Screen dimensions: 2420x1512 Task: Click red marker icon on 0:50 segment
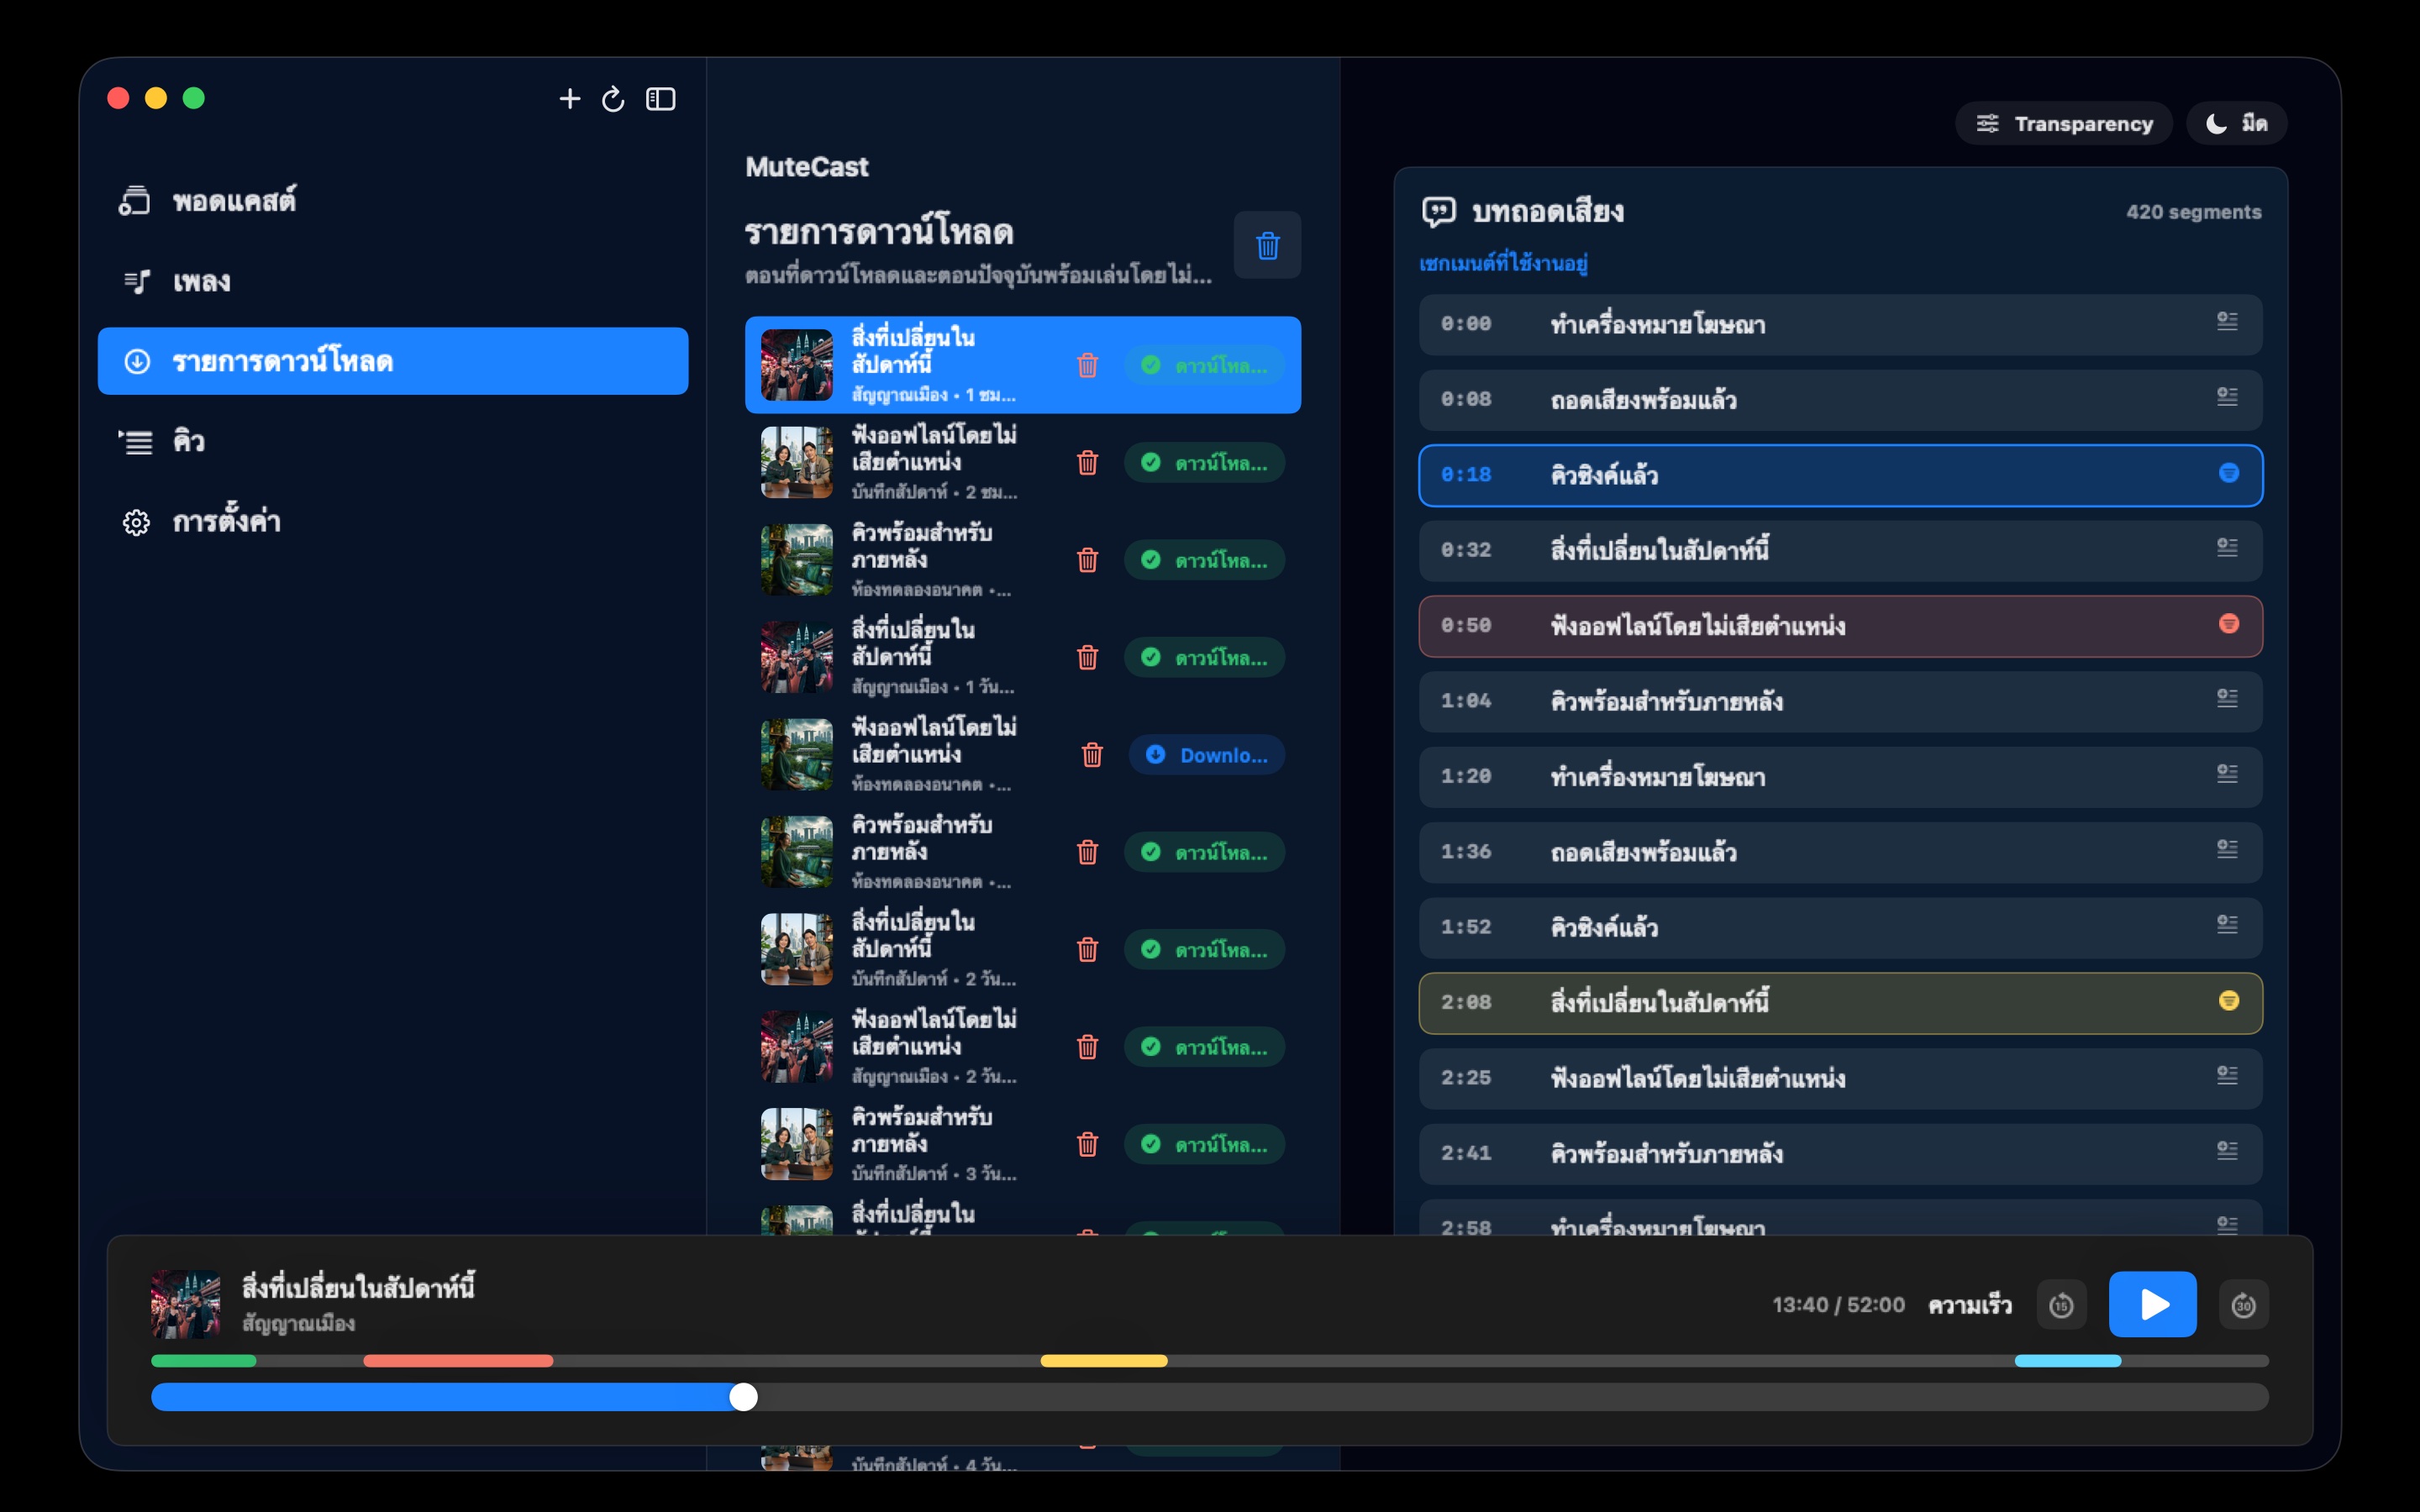[x=2229, y=624]
